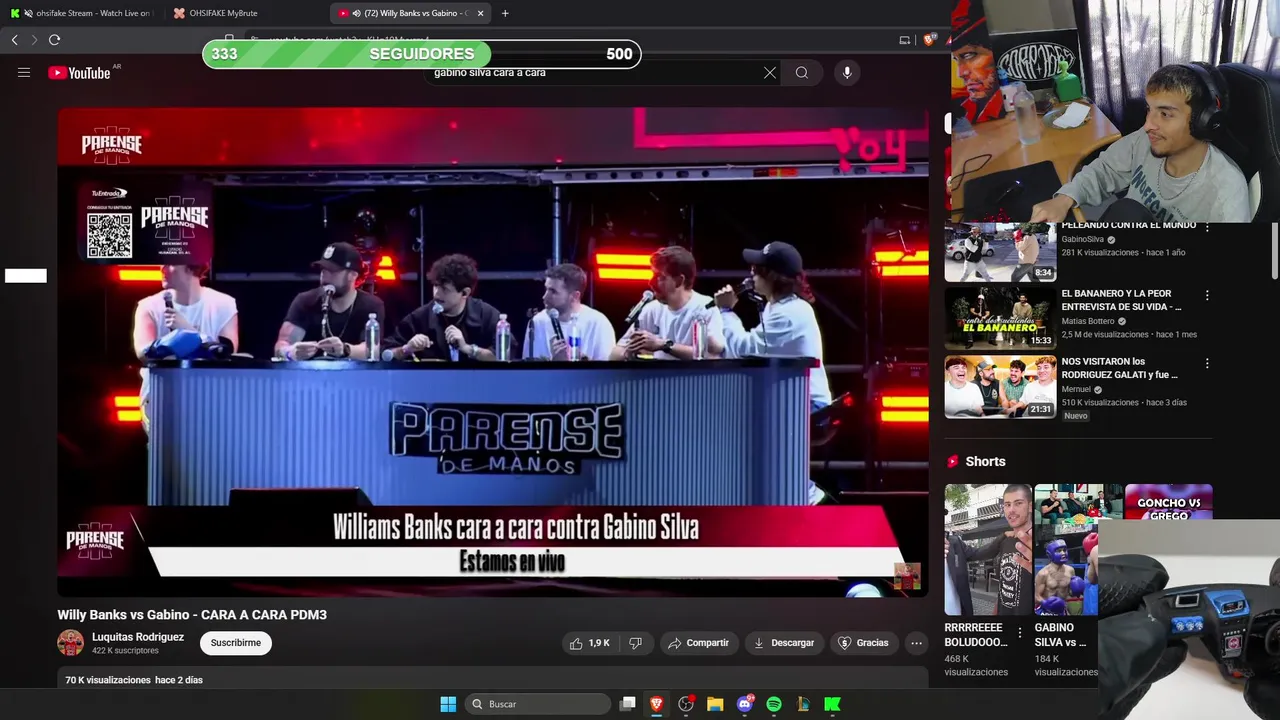
Task: Go to the YouTube home logo
Action: 79,73
